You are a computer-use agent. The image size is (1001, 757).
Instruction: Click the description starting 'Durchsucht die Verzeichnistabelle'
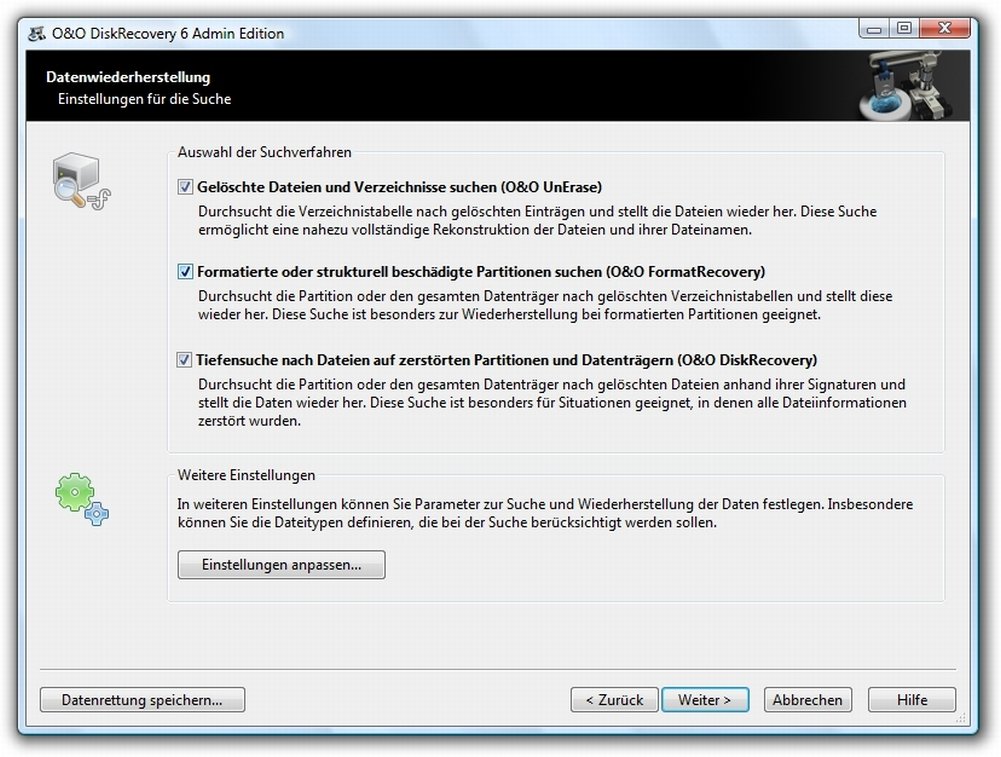pos(538,221)
